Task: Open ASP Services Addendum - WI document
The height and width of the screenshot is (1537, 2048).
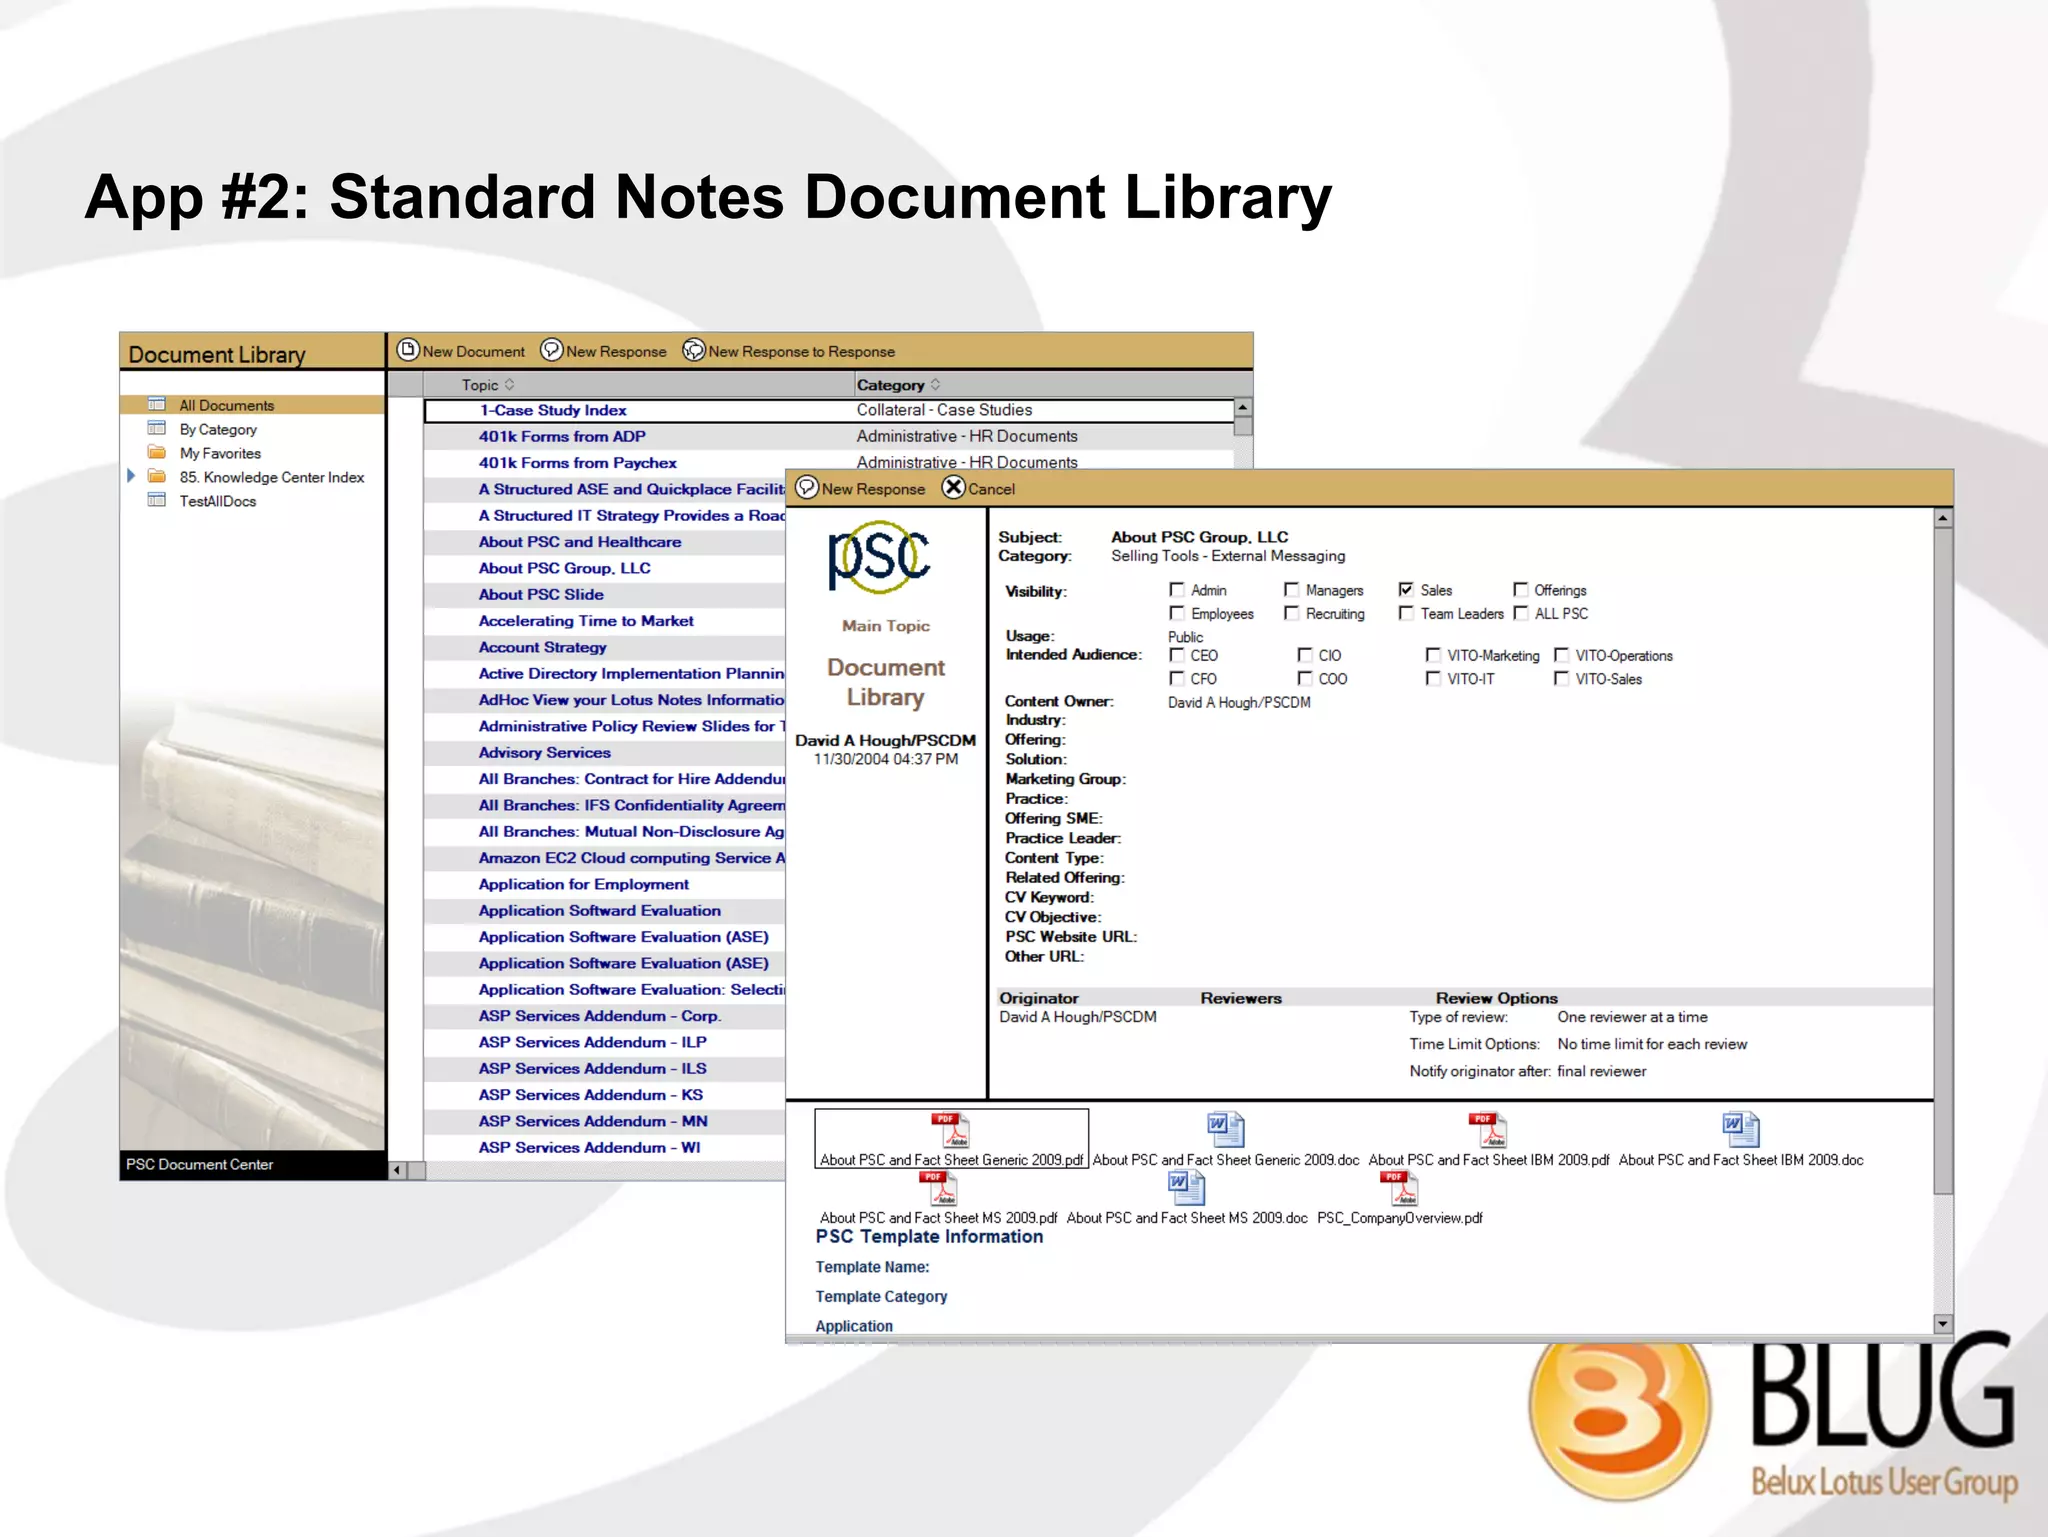Action: point(589,1147)
